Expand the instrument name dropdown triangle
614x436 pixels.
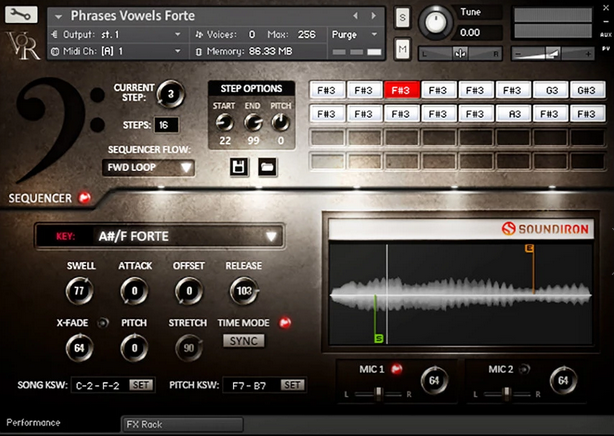click(59, 16)
